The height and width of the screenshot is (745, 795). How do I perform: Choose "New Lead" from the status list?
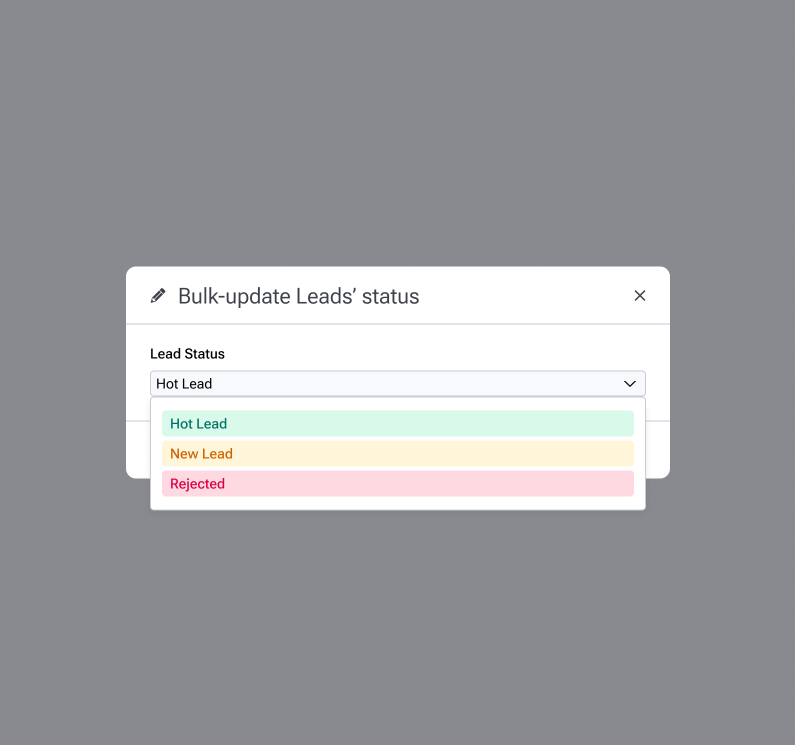(x=398, y=454)
